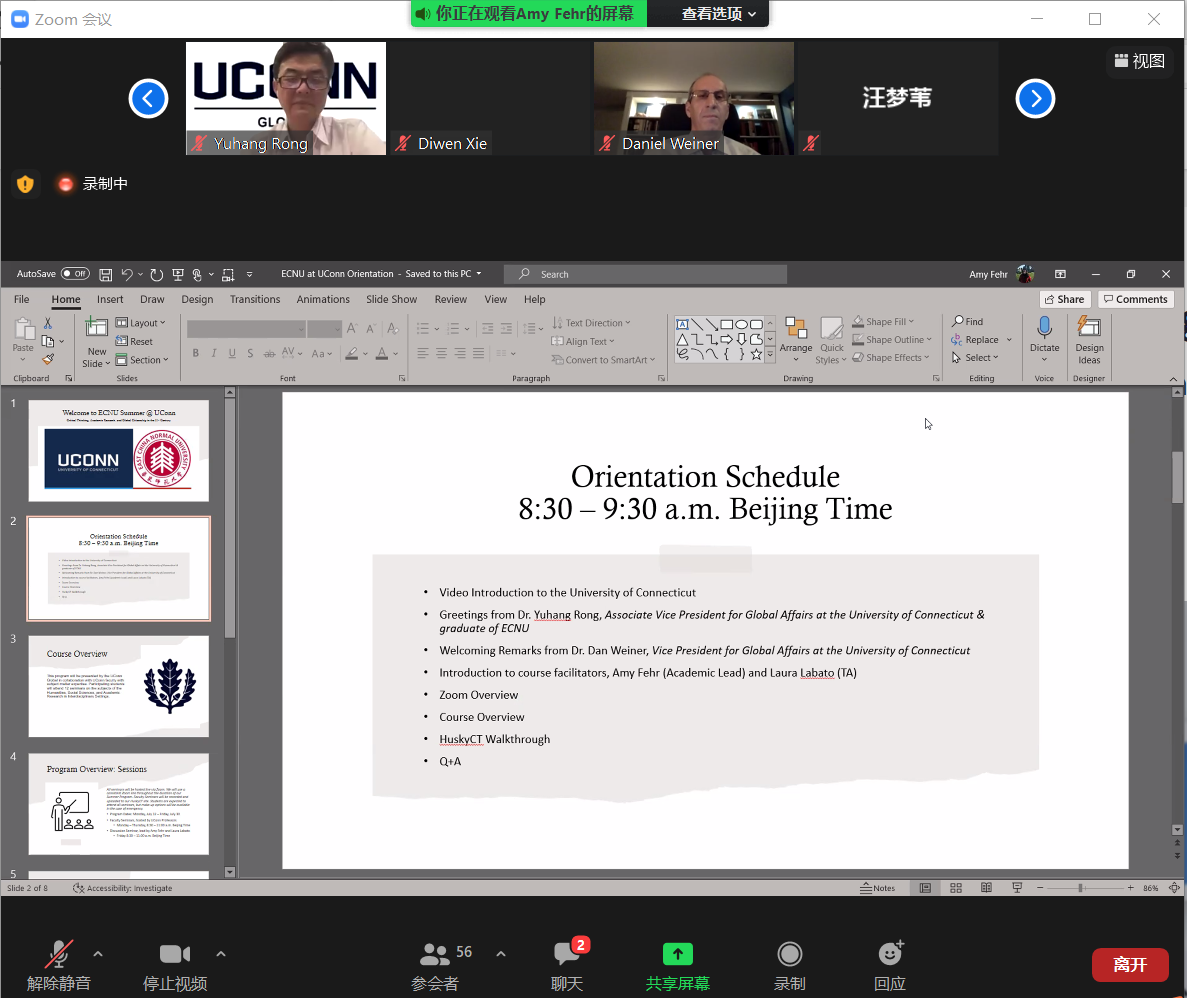Toggle Underline formatting

click(x=232, y=354)
